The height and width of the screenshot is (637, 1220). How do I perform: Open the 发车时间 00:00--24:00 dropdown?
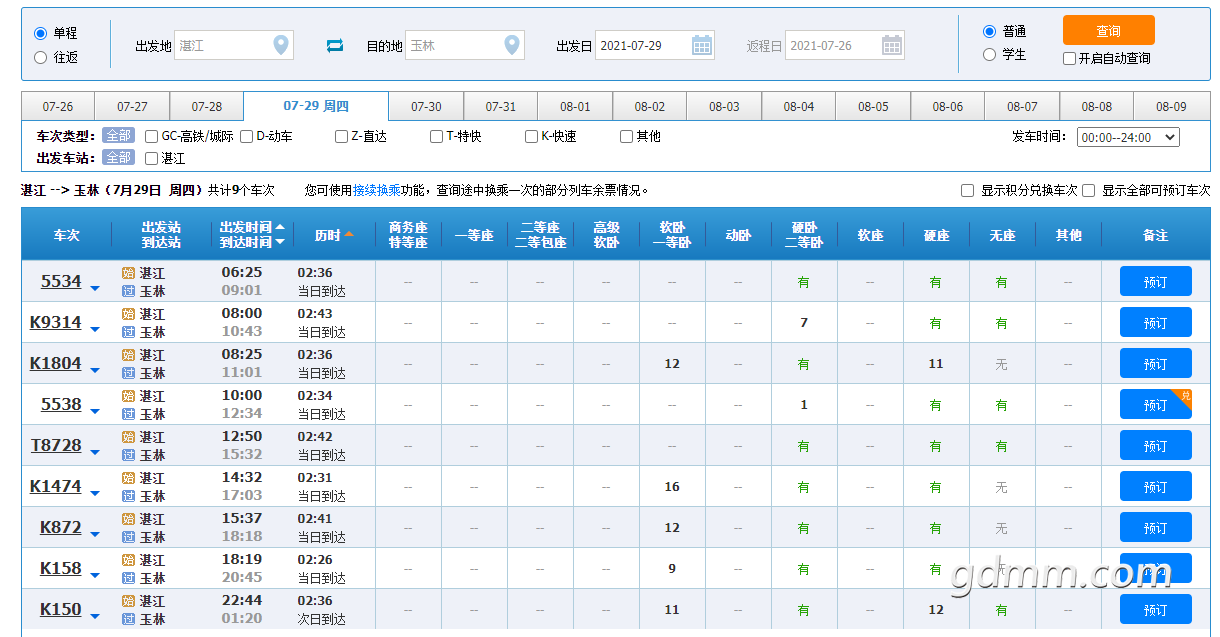(1128, 137)
